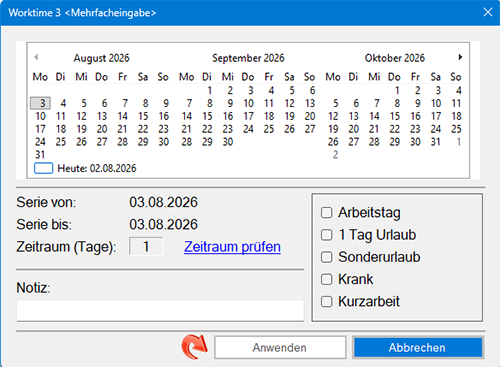Click grayed November 2 below Oktober
The width and height of the screenshot is (500, 367).
pyautogui.click(x=335, y=155)
